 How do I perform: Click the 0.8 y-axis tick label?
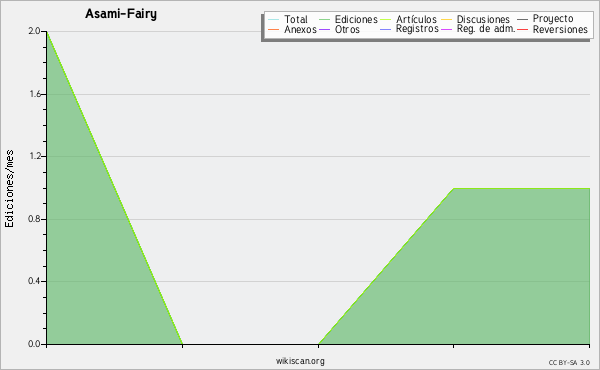point(34,219)
